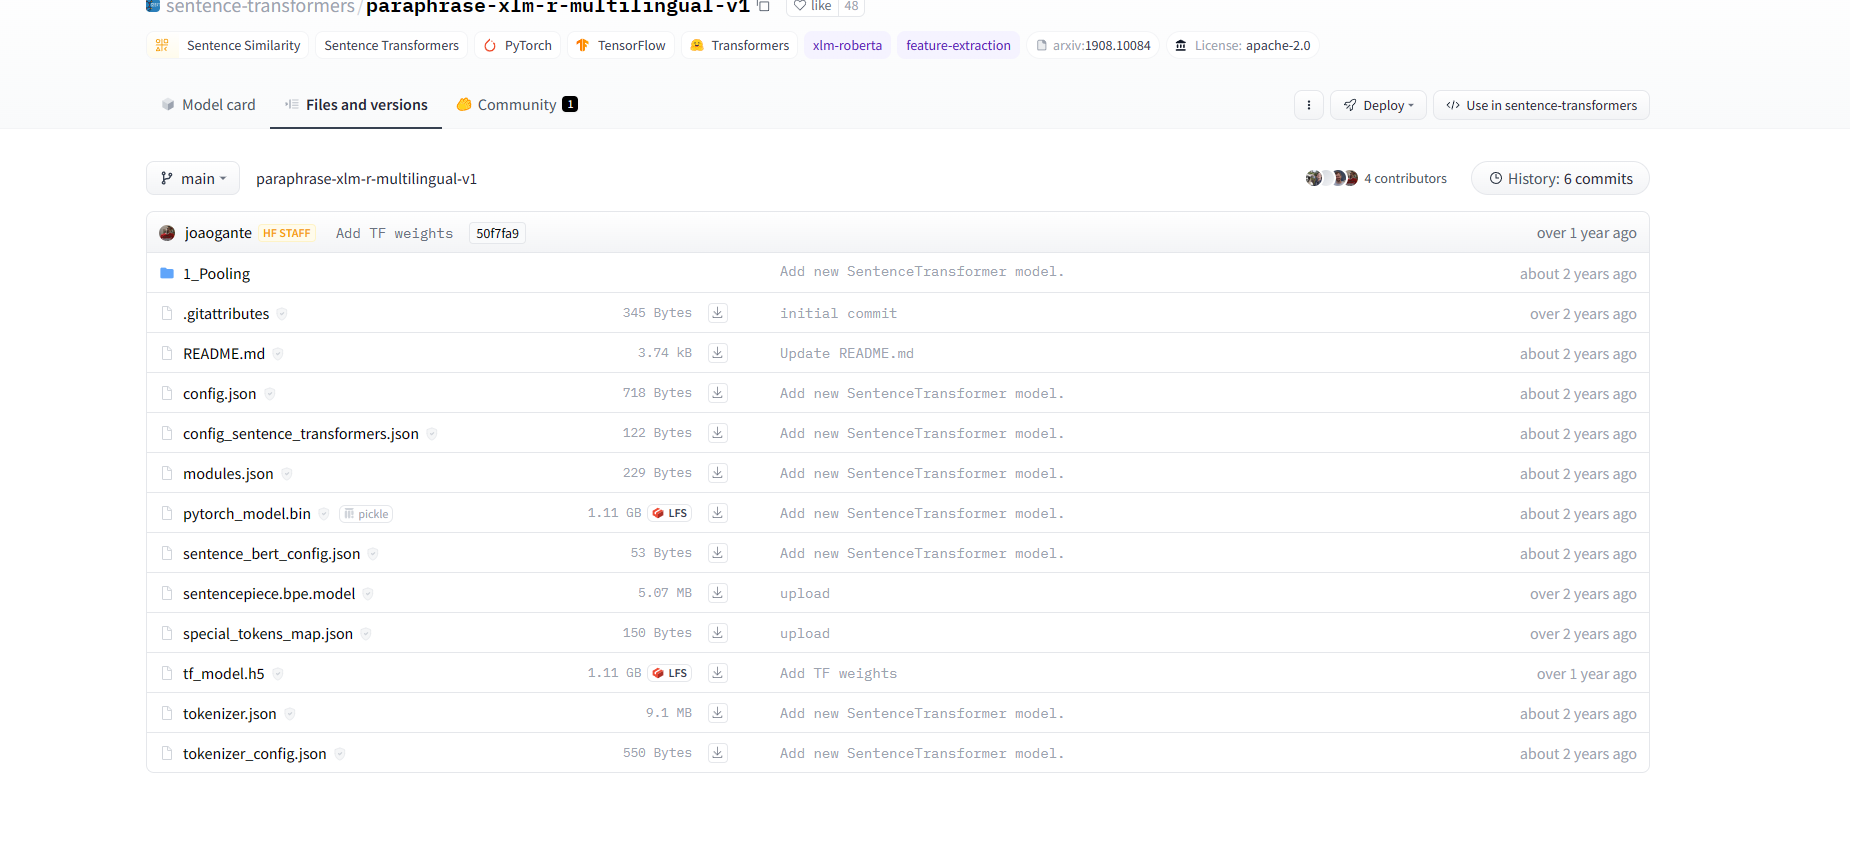1850x865 pixels.
Task: Open the tokenizer.json file
Action: [x=230, y=713]
